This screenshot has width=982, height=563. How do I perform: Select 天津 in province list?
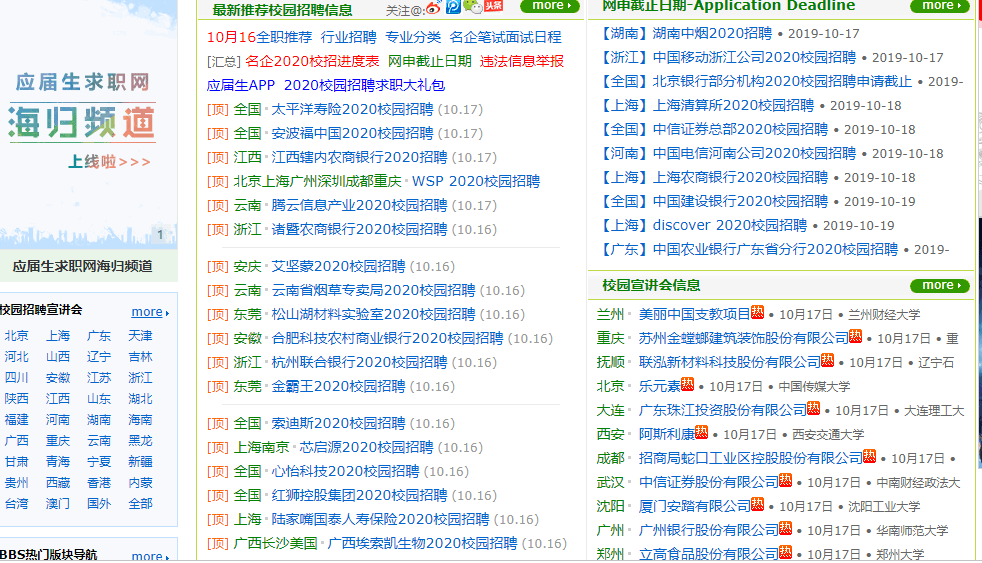click(141, 336)
